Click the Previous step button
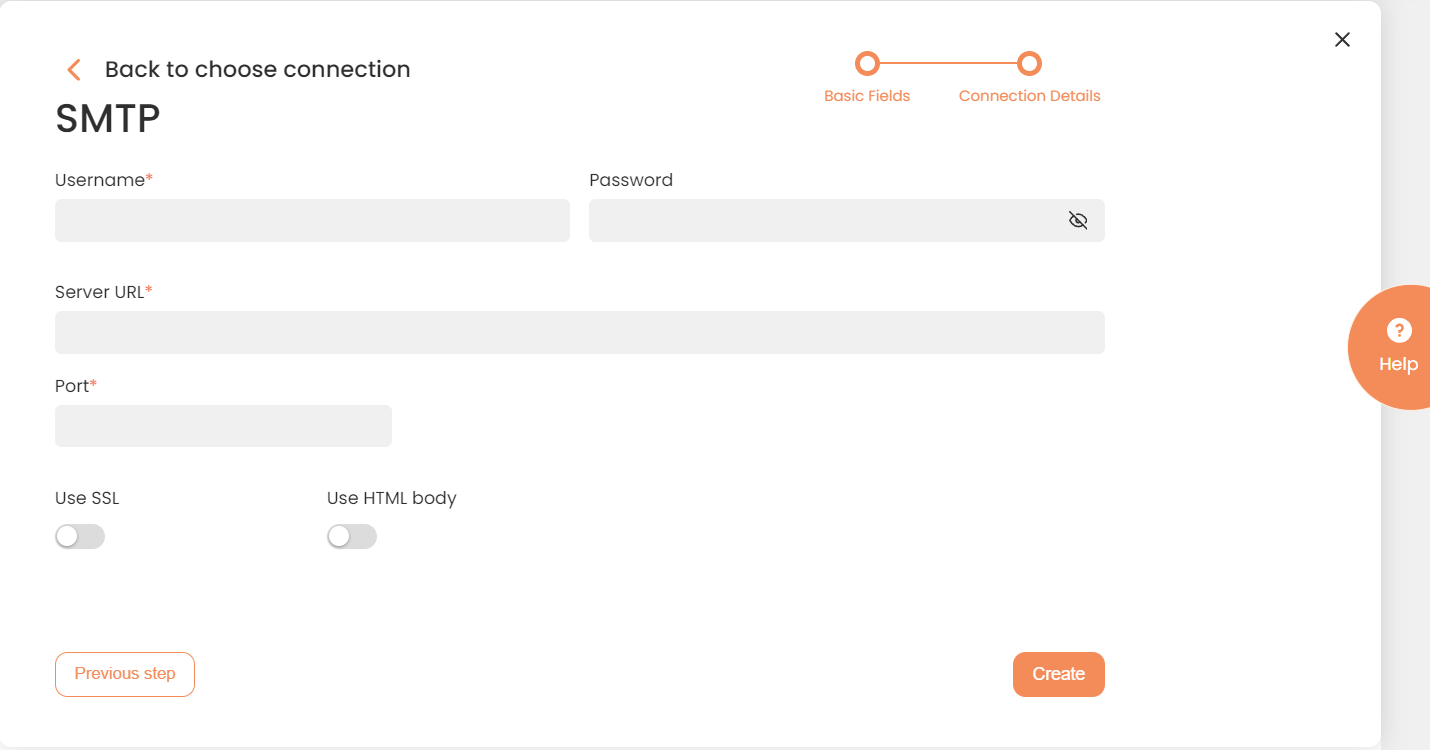1430x750 pixels. coord(124,674)
